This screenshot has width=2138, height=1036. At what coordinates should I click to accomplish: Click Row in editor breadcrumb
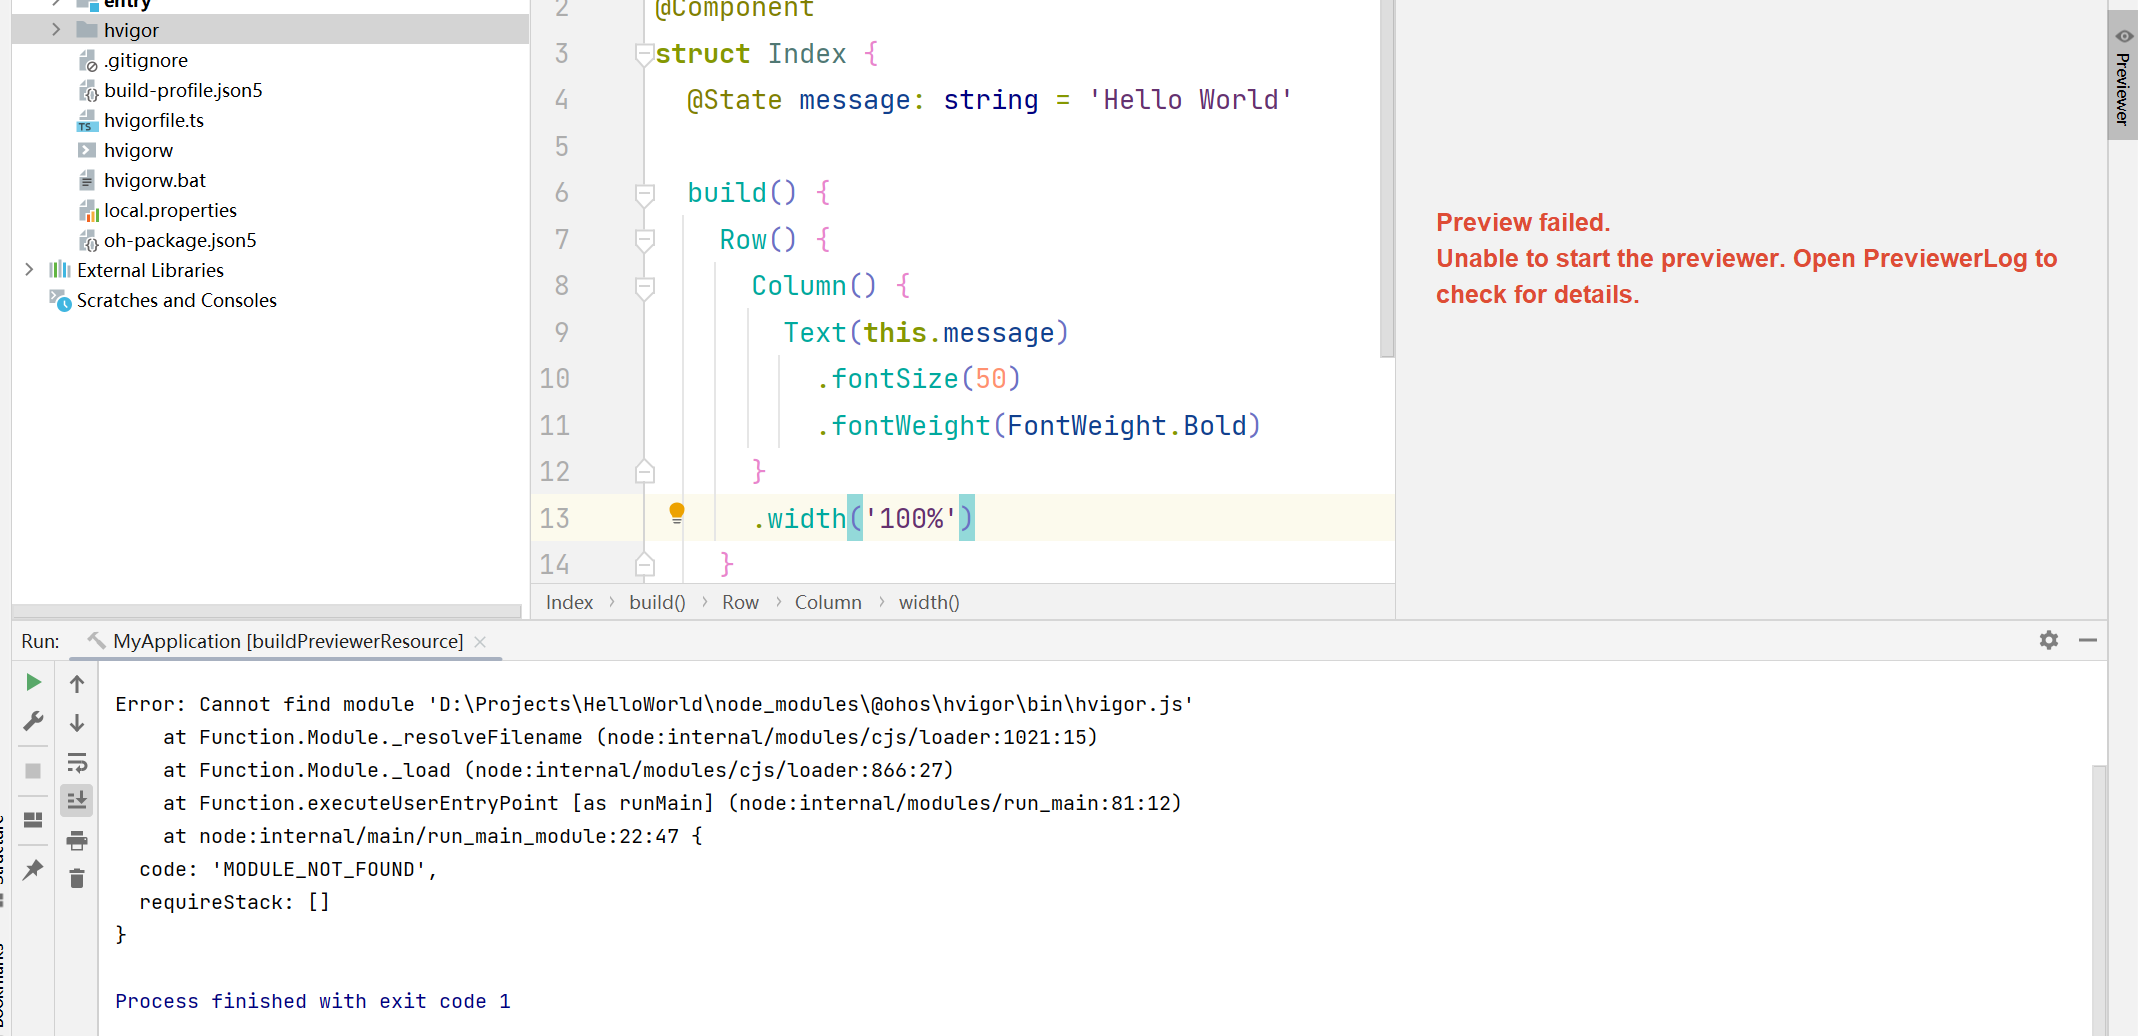[x=740, y=602]
